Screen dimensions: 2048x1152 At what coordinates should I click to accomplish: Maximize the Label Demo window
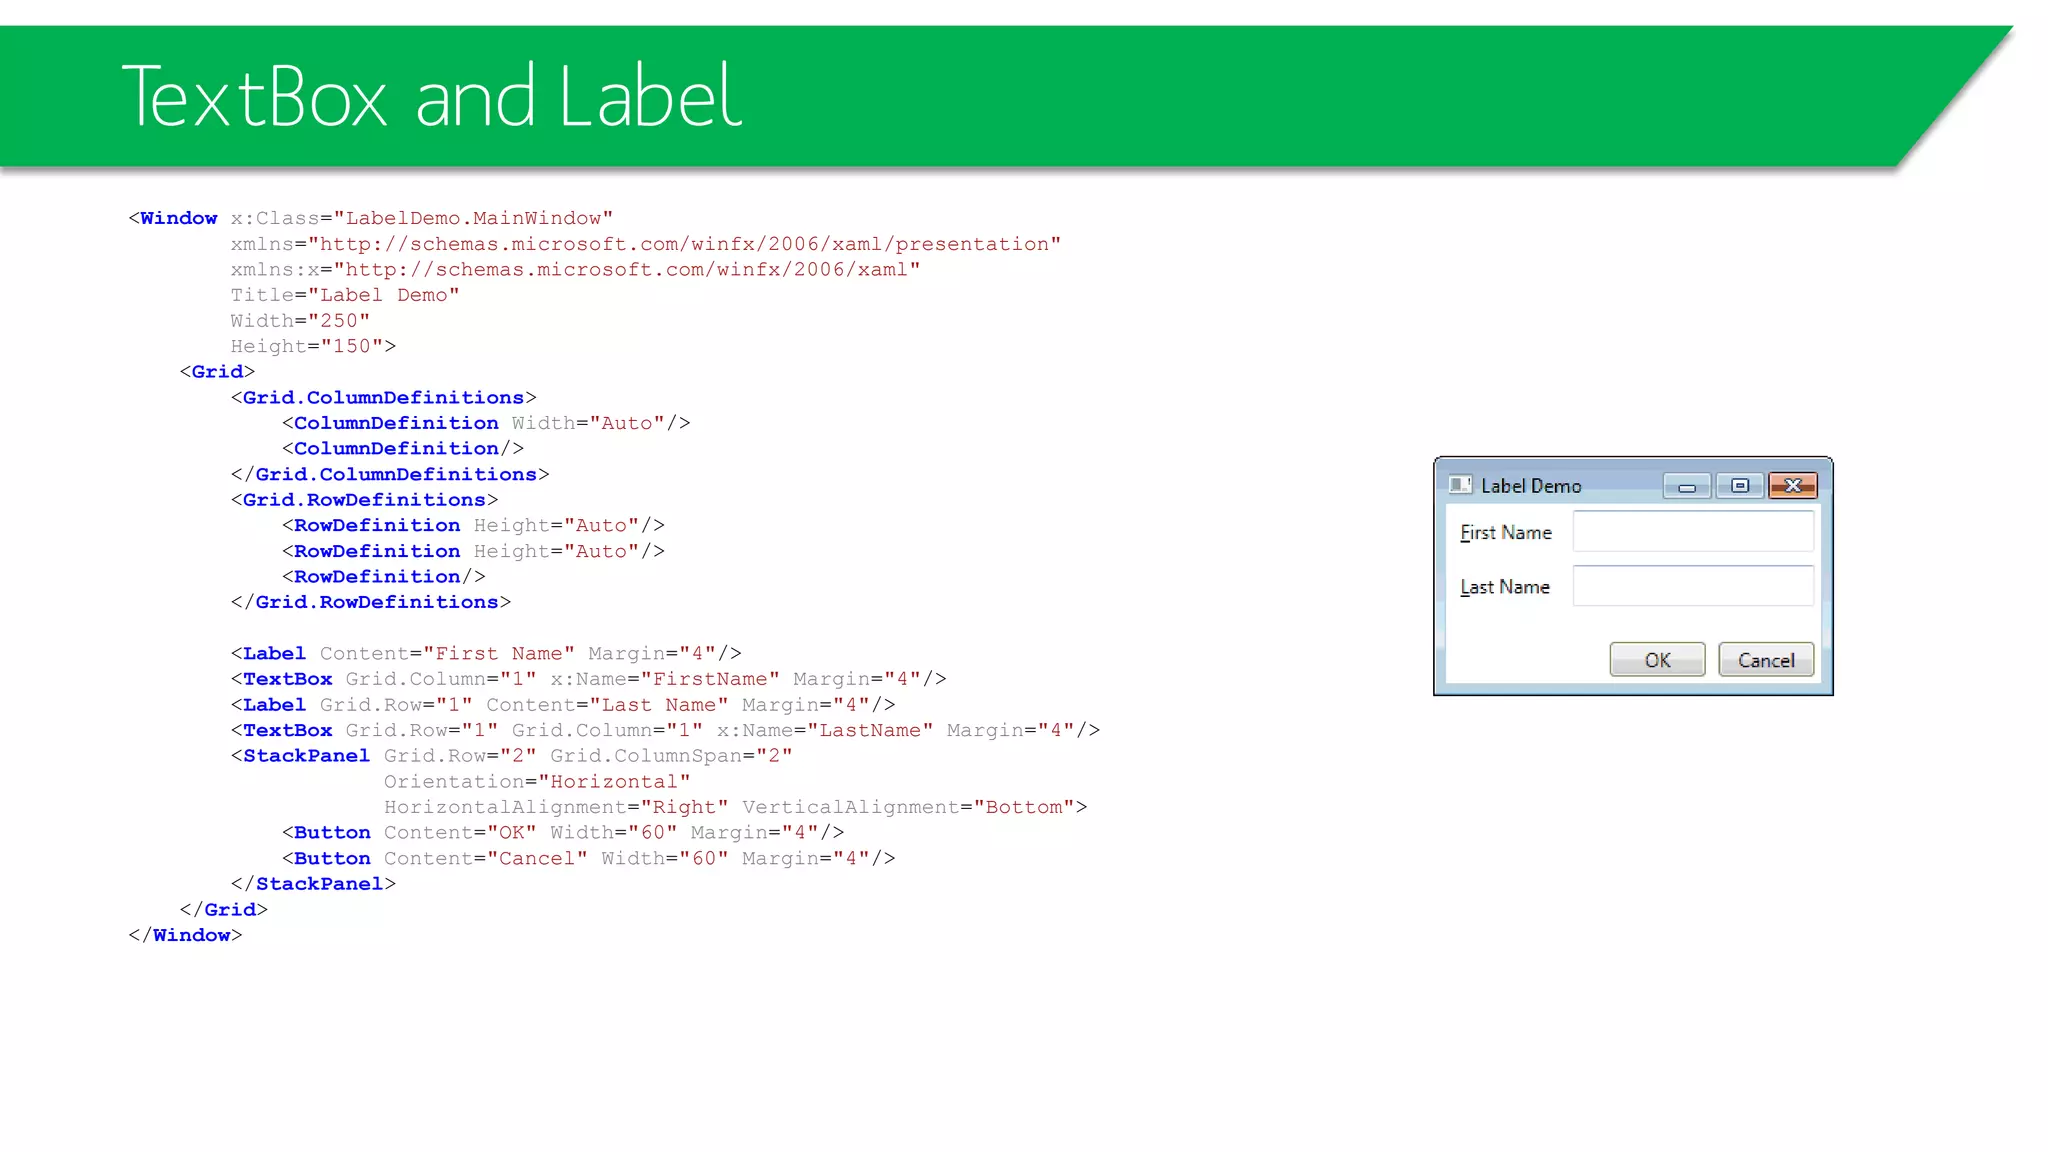1740,486
